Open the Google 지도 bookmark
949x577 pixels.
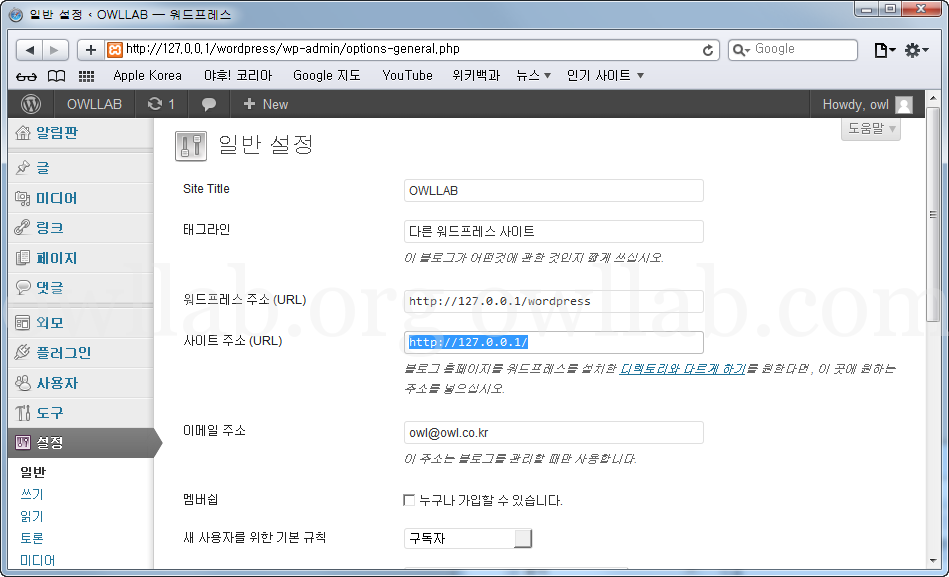(327, 76)
